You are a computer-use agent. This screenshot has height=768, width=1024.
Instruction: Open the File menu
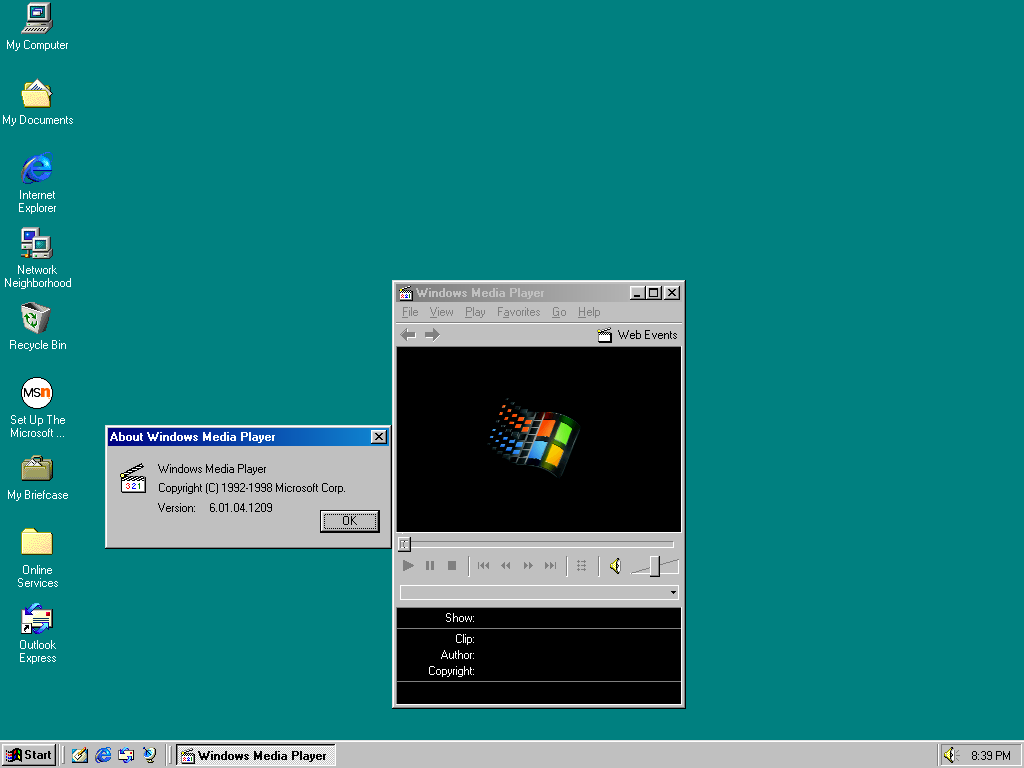point(410,312)
